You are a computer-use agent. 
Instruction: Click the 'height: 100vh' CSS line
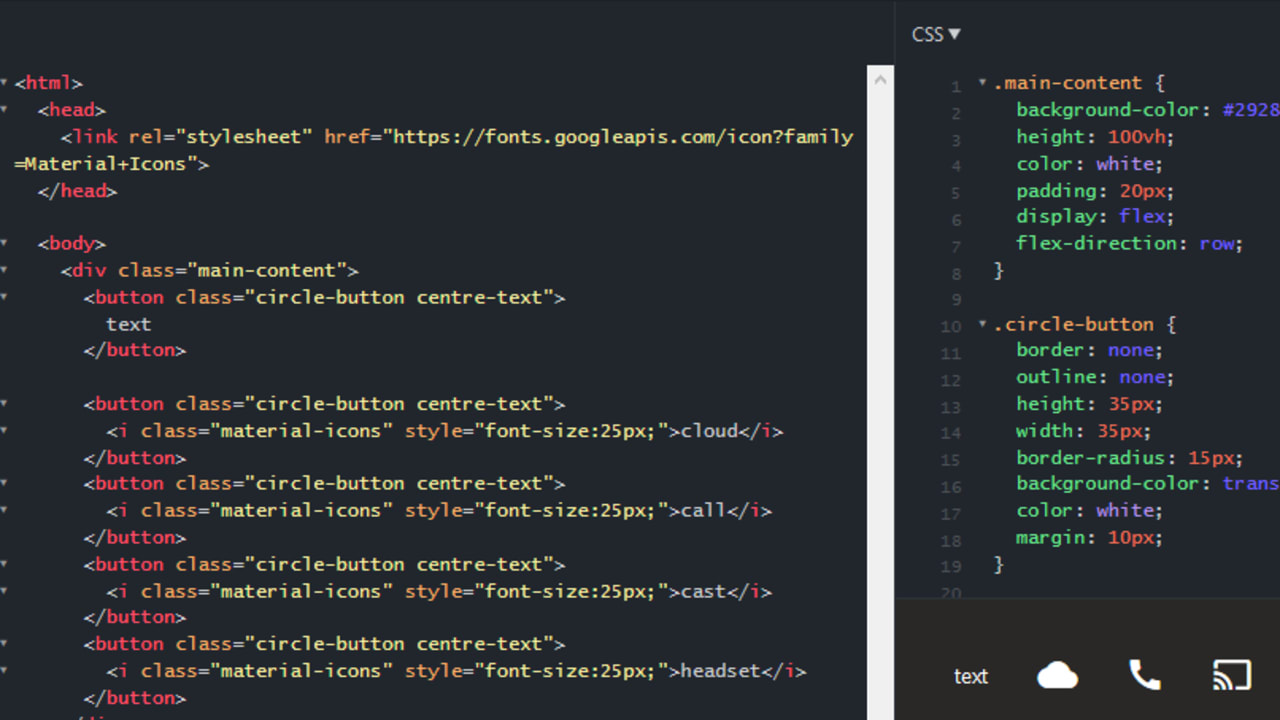[1095, 137]
